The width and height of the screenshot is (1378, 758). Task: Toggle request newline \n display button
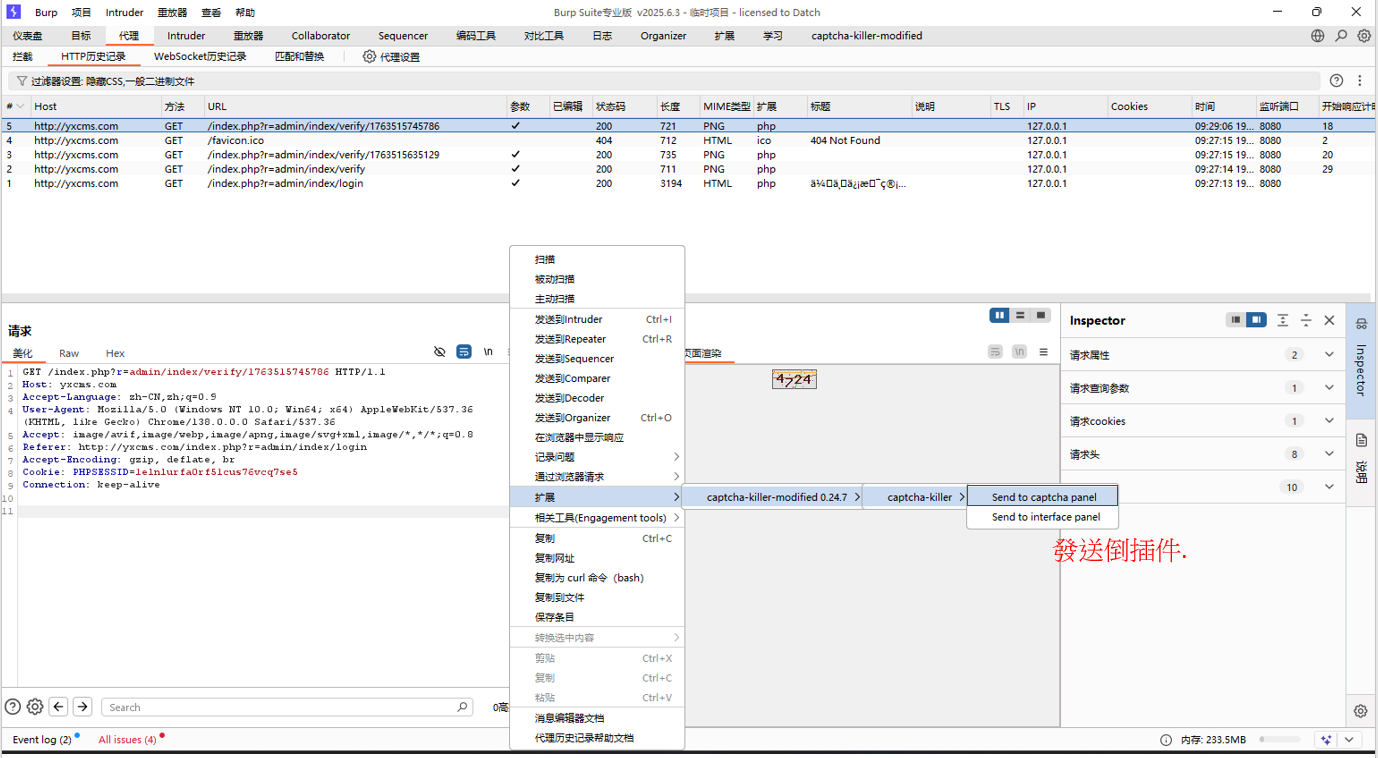[x=488, y=352]
